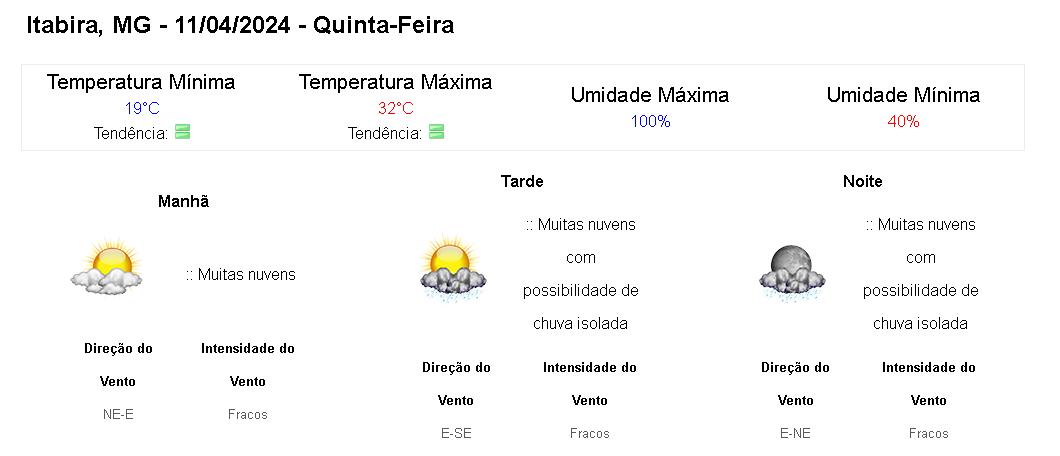
Task: Click the afternoon E-SE wind direction value
Action: [x=456, y=433]
